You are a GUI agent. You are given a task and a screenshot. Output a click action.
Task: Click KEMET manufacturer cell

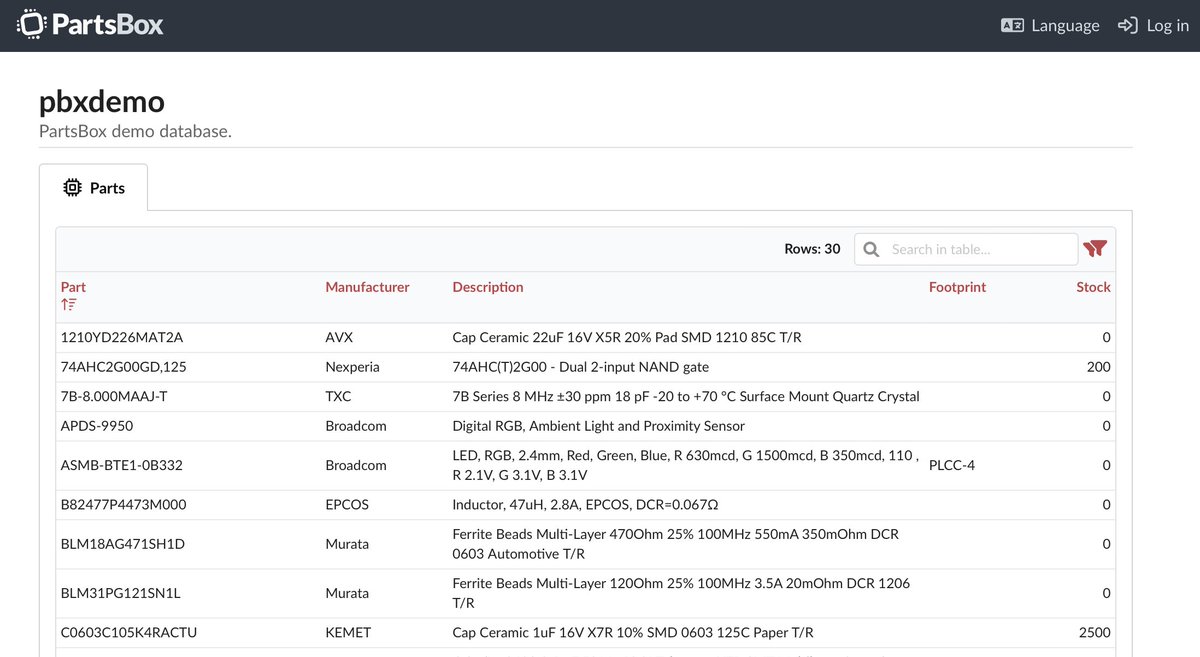click(x=348, y=632)
